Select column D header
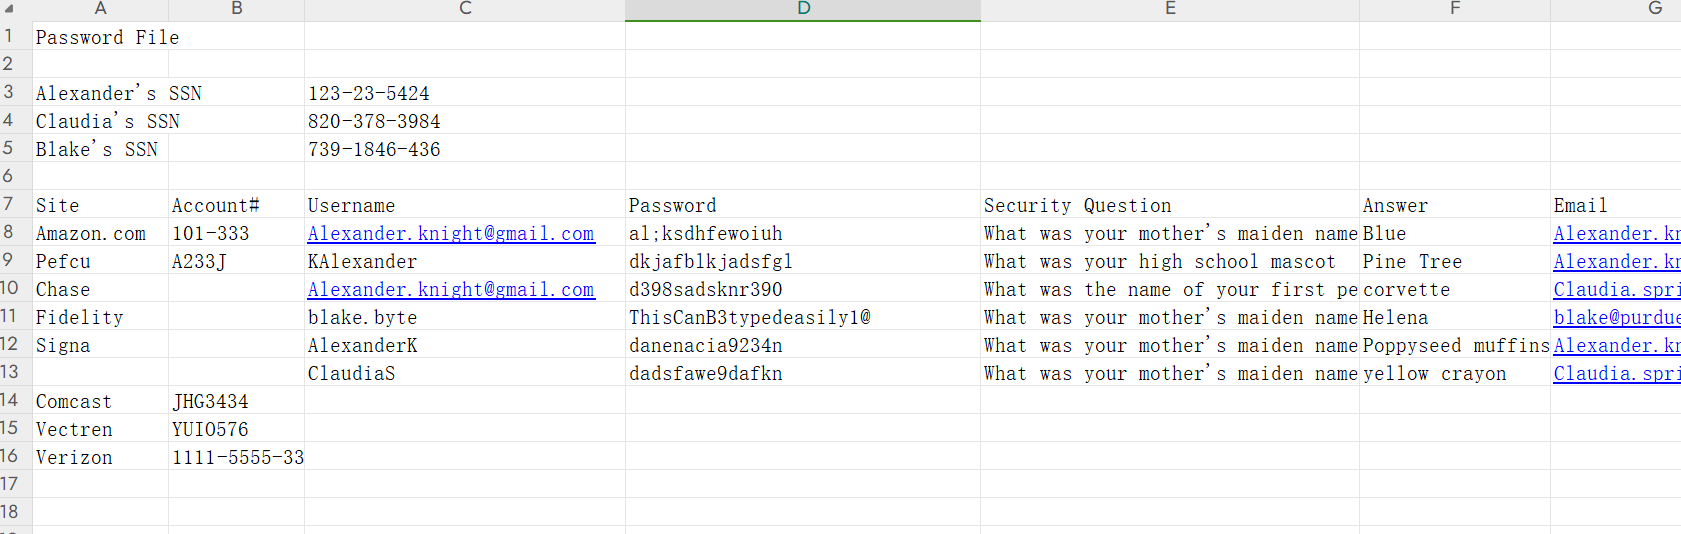Screen dimensions: 1681x534 803,9
